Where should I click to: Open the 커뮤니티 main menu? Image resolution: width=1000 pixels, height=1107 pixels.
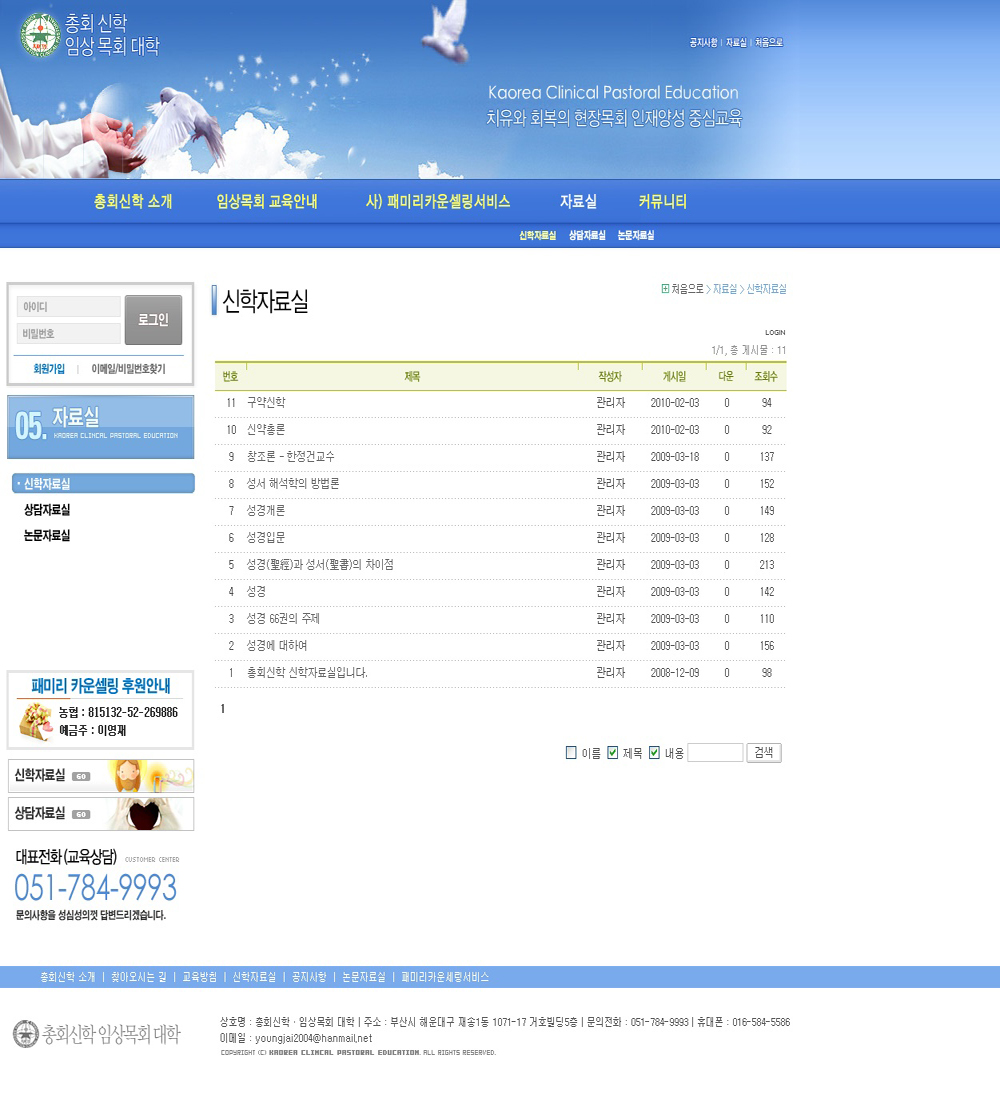662,202
